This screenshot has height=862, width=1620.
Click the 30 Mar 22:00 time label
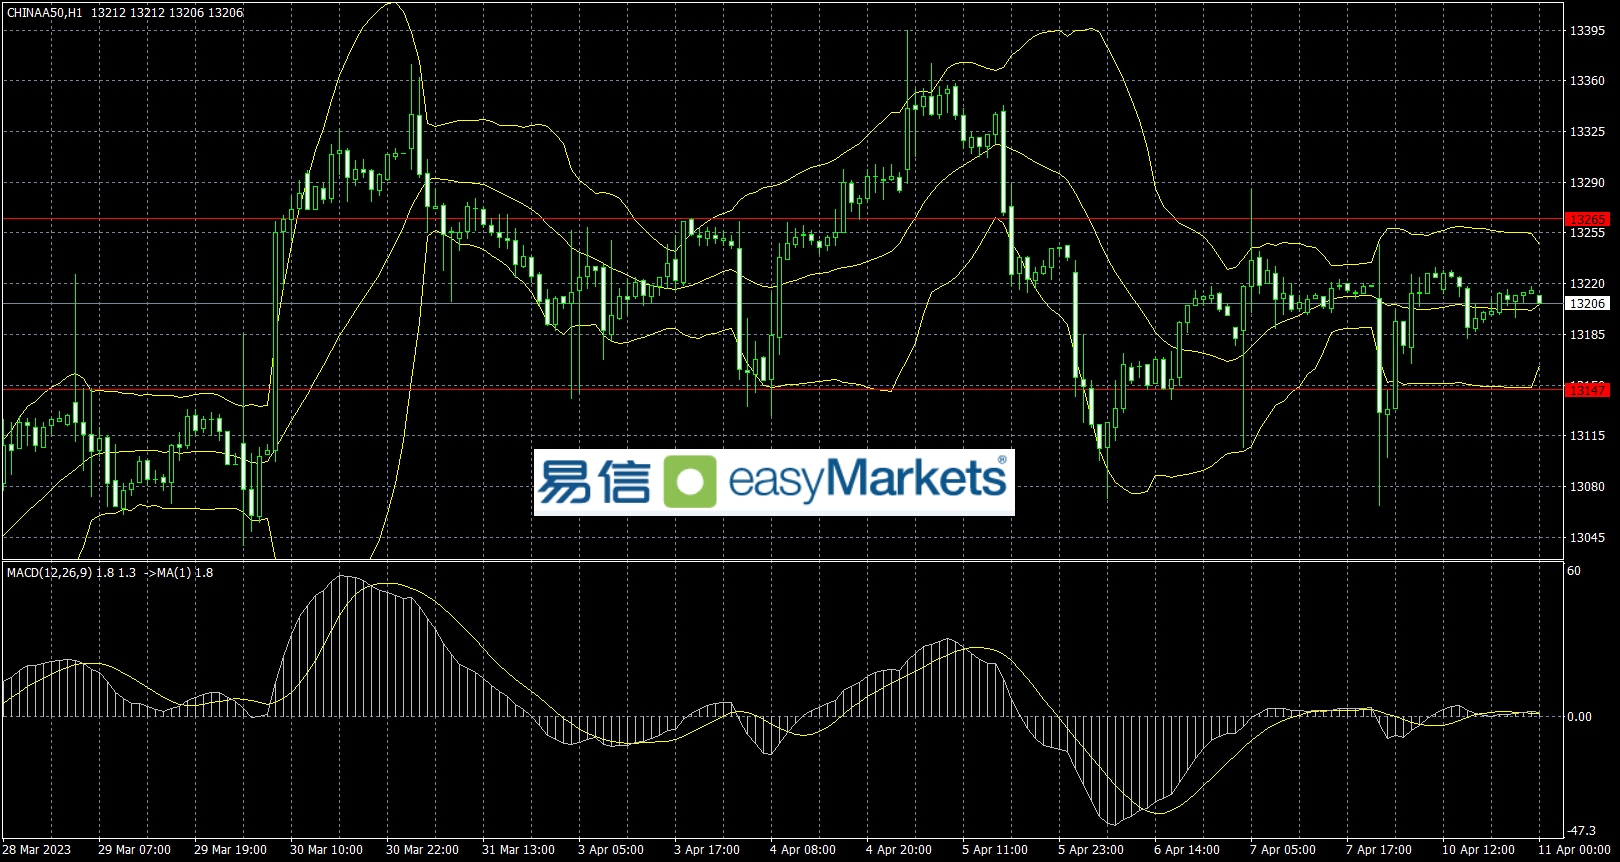(422, 850)
